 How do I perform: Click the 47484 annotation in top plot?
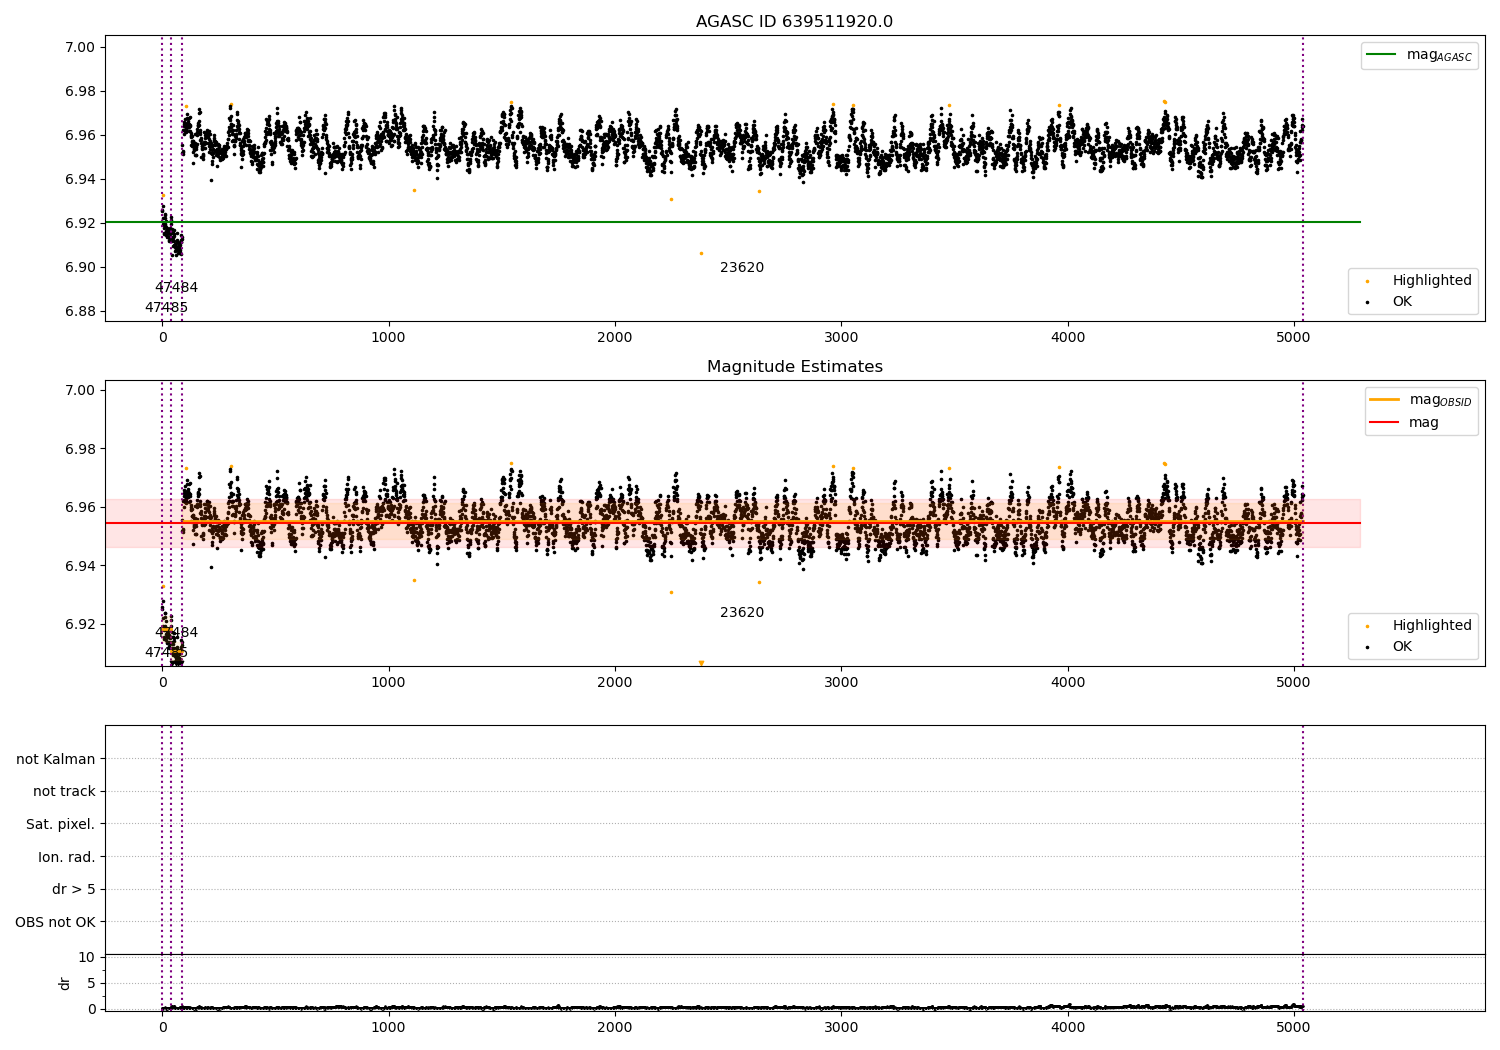176,288
